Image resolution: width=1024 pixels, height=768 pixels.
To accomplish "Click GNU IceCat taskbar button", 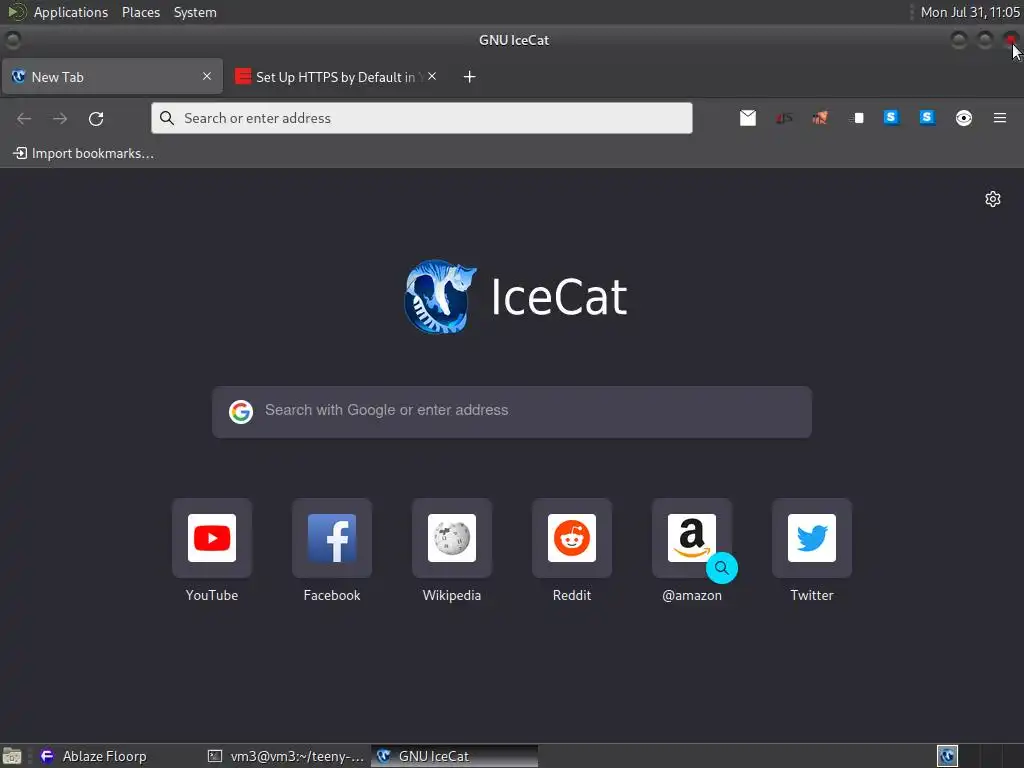I will [x=455, y=756].
